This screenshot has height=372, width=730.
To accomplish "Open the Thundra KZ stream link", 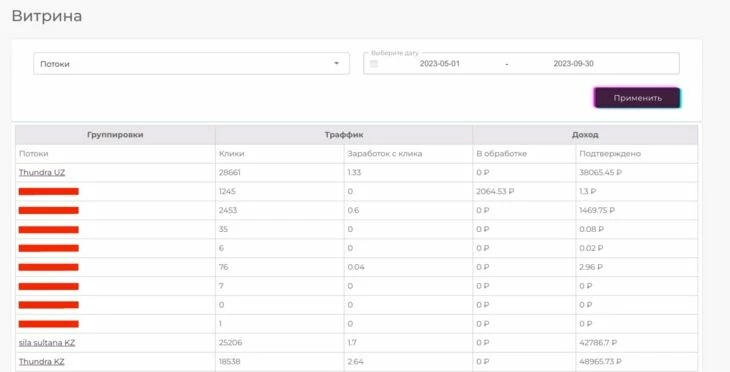I will pyautogui.click(x=41, y=361).
